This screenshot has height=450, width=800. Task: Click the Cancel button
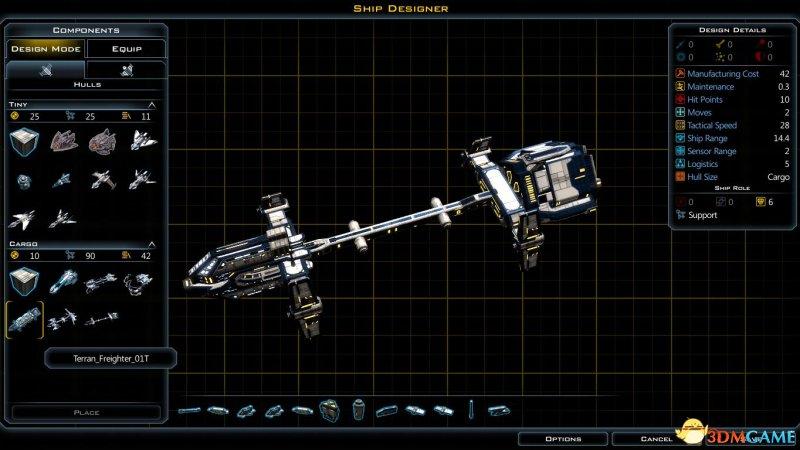657,439
